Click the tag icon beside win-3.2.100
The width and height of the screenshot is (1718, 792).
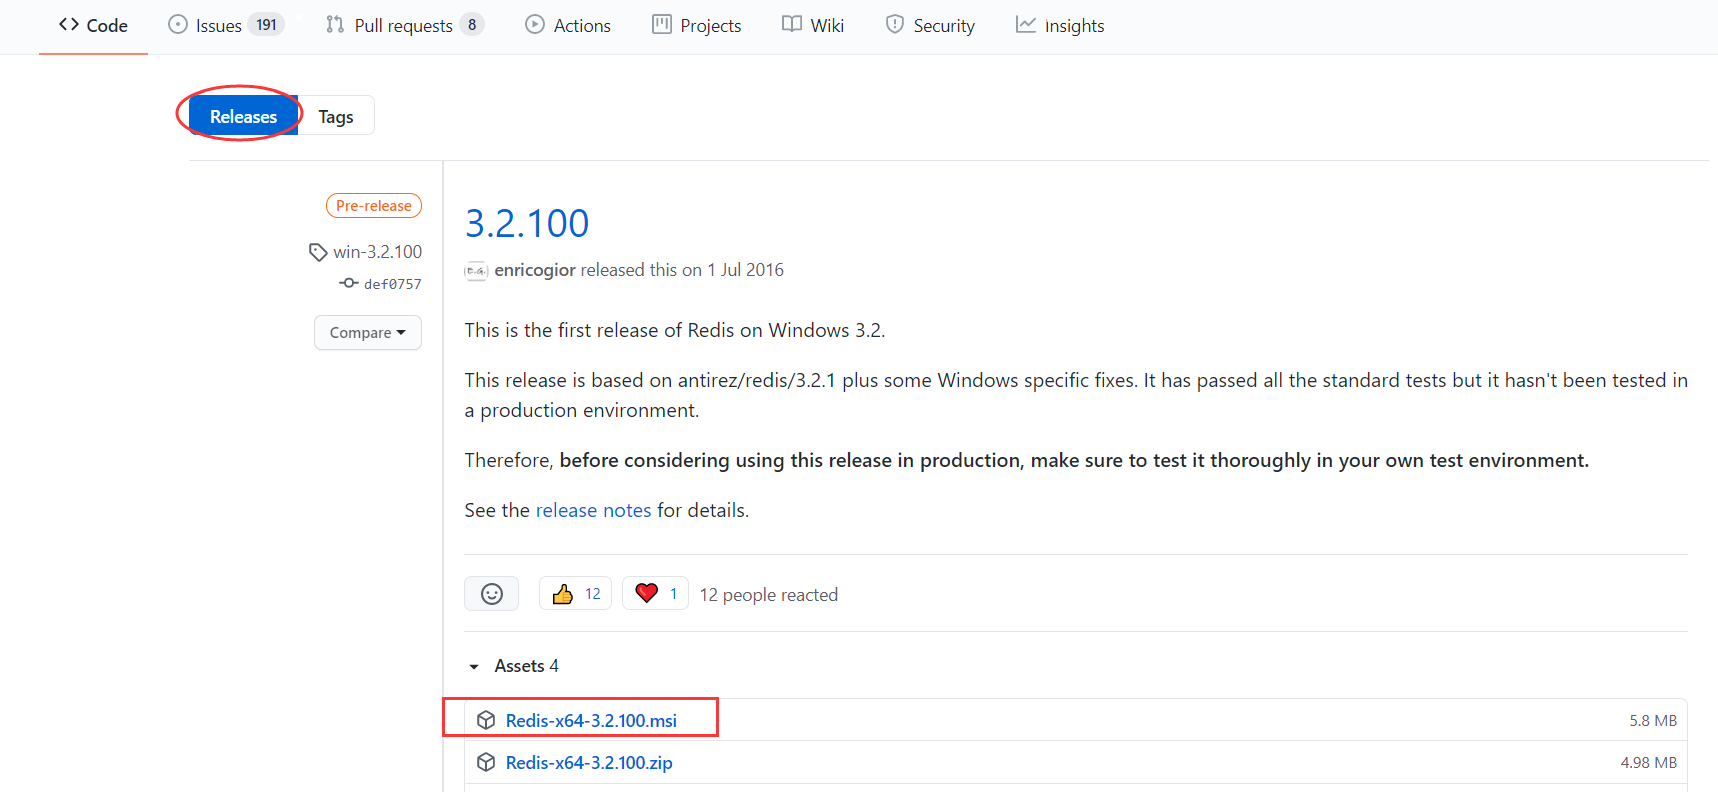point(318,252)
